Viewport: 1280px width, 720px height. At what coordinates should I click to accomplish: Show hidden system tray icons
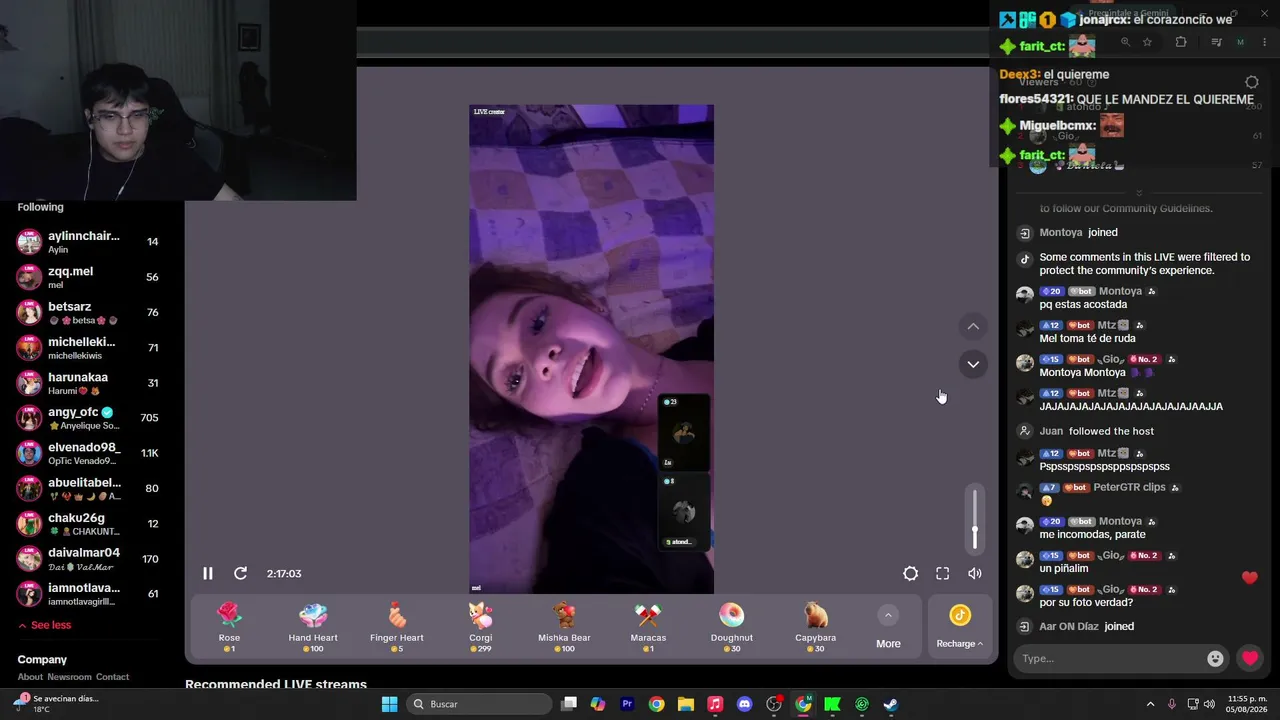pyautogui.click(x=1150, y=704)
